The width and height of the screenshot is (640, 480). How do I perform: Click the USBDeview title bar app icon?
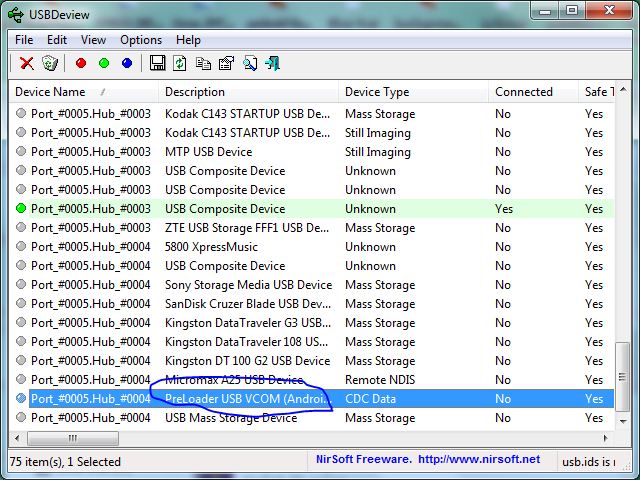pos(16,15)
